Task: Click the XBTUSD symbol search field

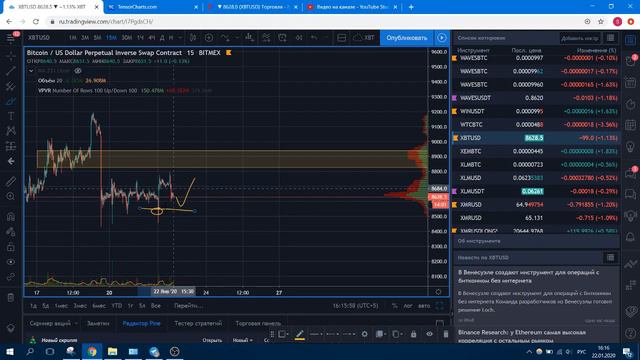Action: pos(39,38)
